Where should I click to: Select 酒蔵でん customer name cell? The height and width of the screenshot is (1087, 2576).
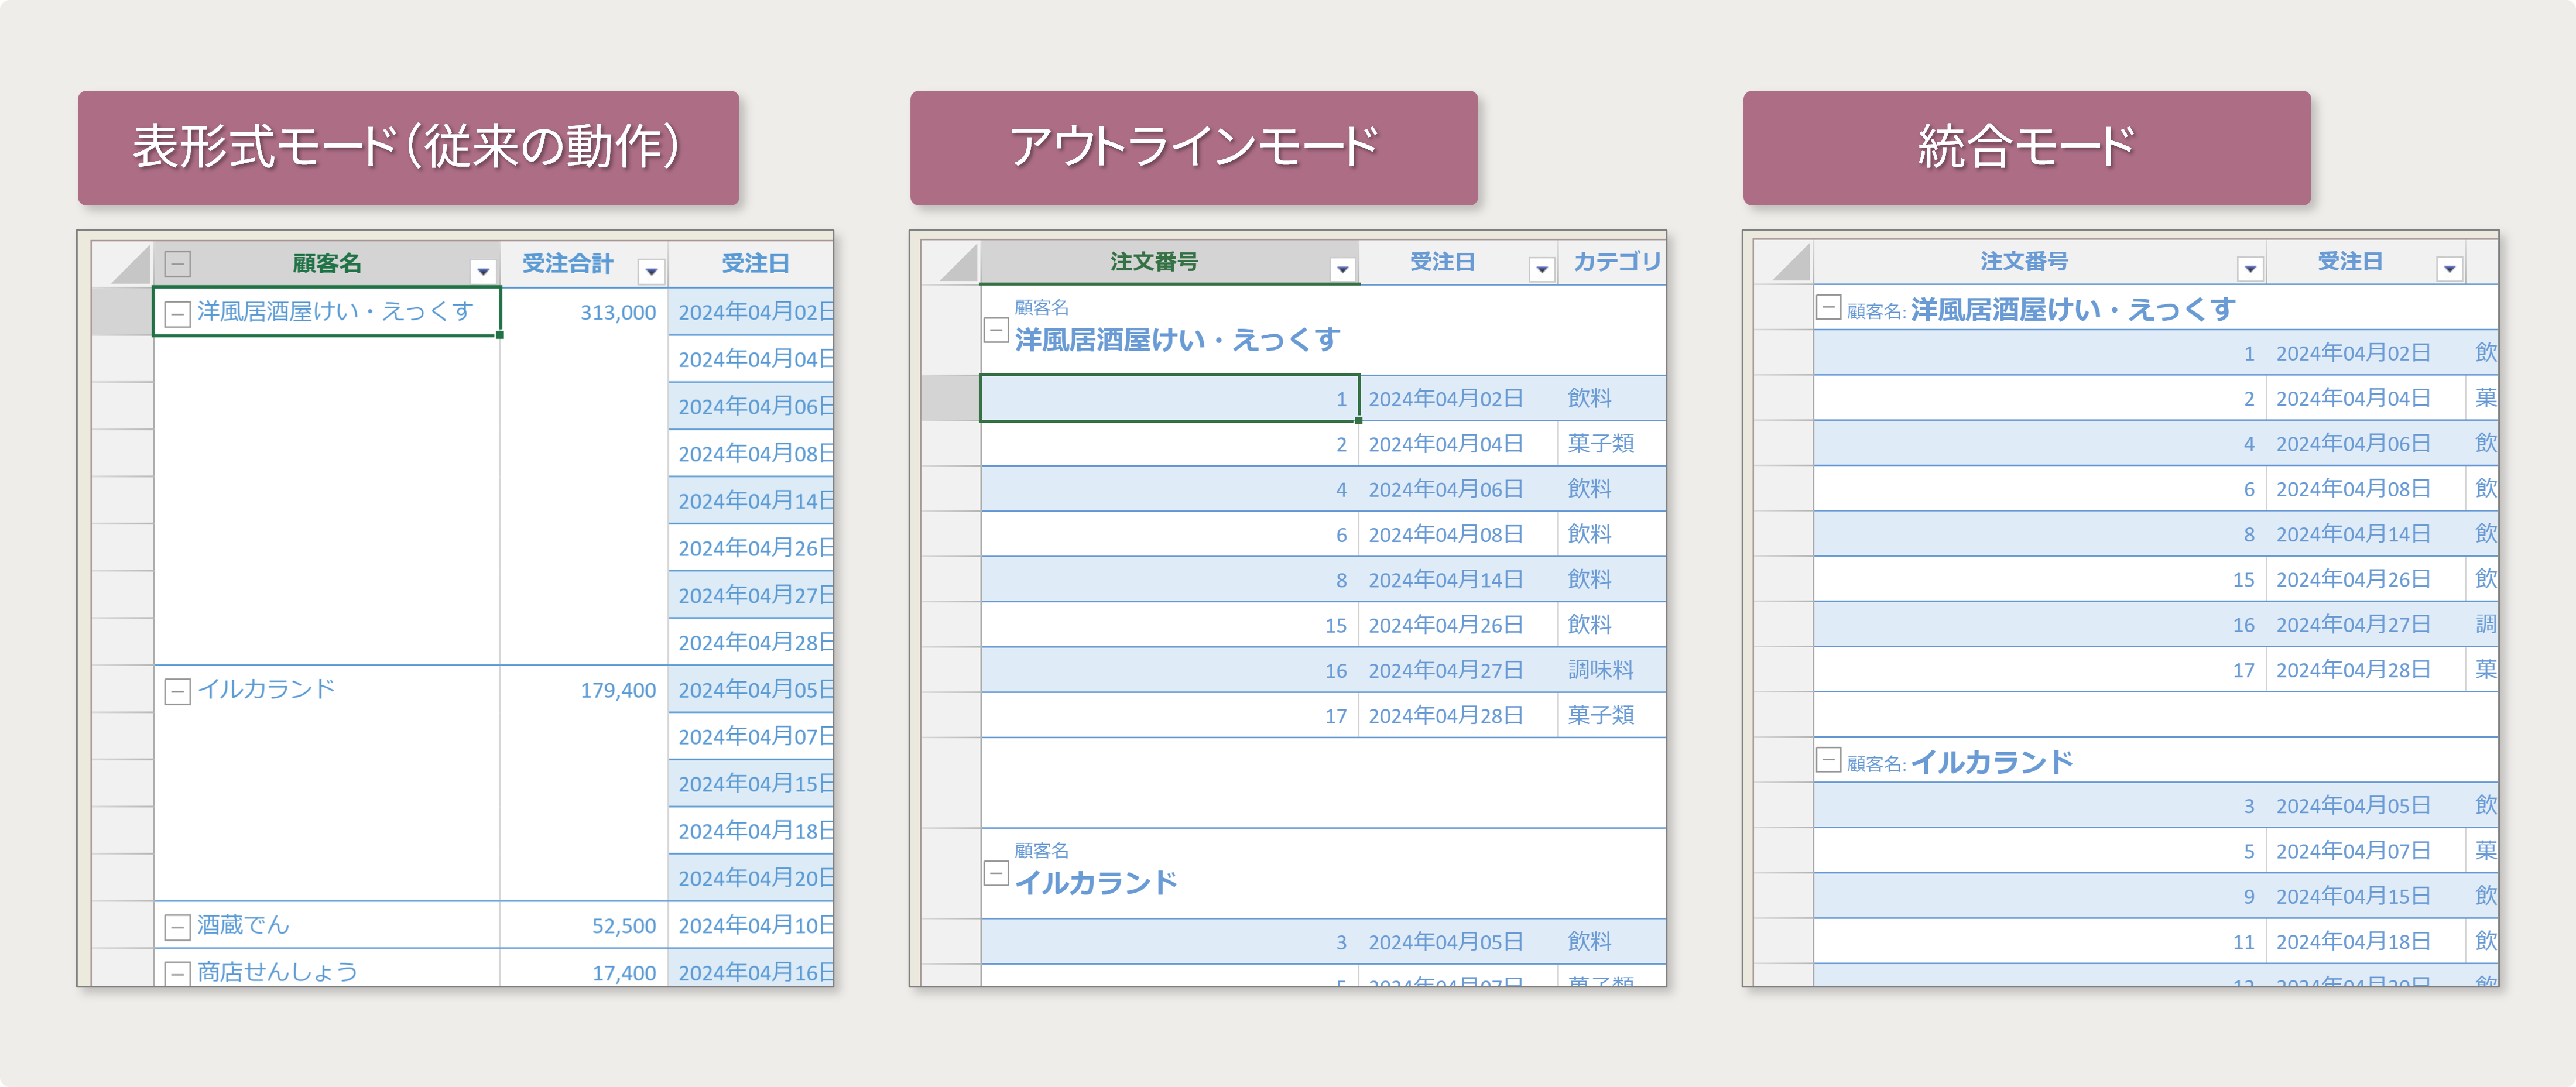pyautogui.click(x=326, y=925)
